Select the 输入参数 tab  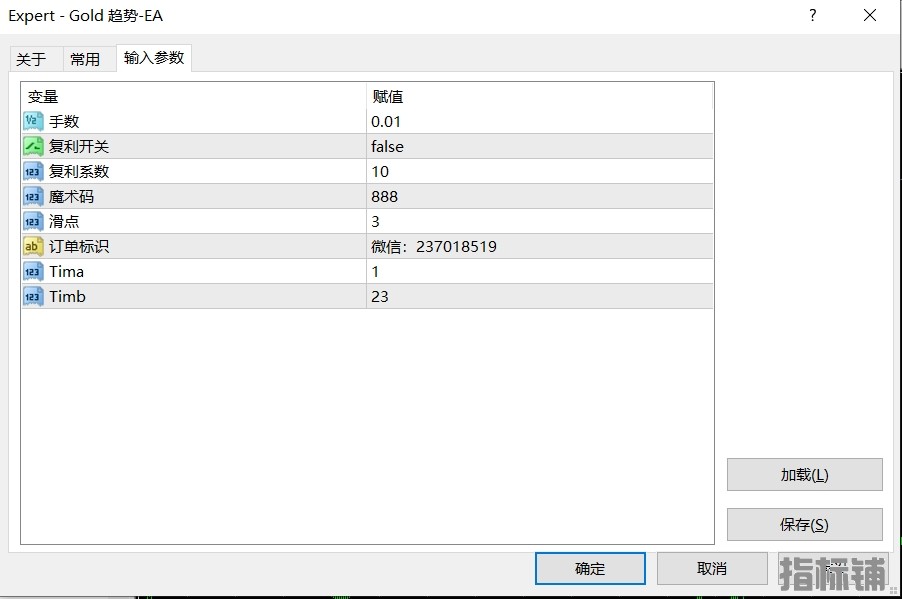coord(154,58)
